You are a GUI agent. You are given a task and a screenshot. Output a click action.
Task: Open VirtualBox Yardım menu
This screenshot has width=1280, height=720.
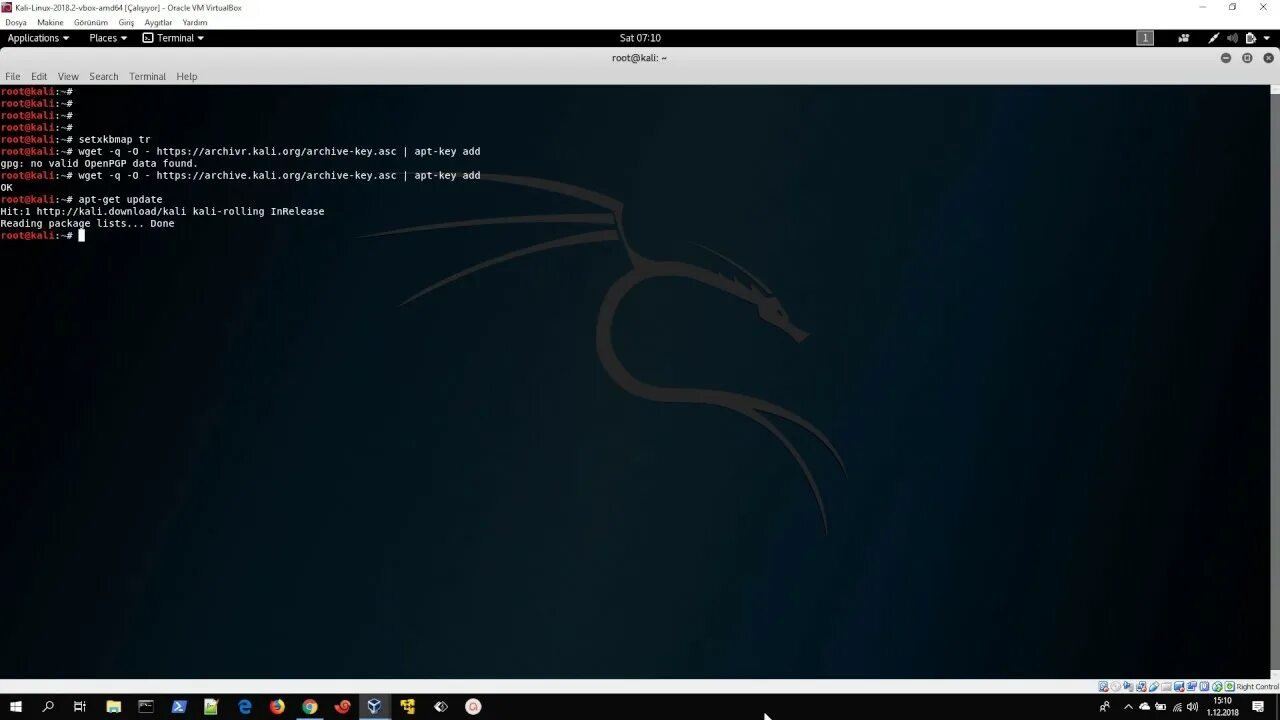195,22
